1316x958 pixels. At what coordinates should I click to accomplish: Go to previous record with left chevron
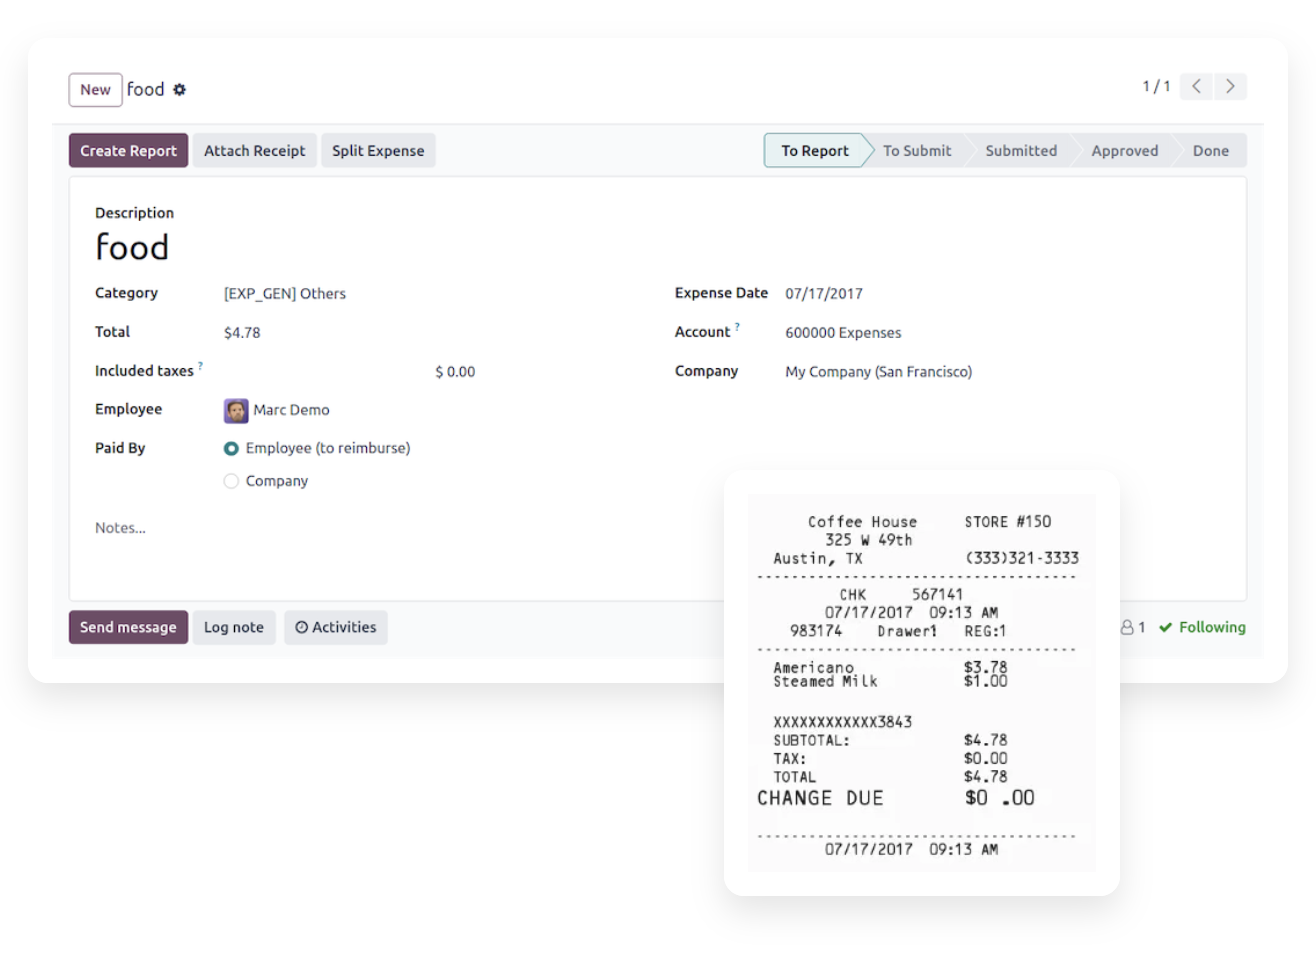tap(1196, 87)
